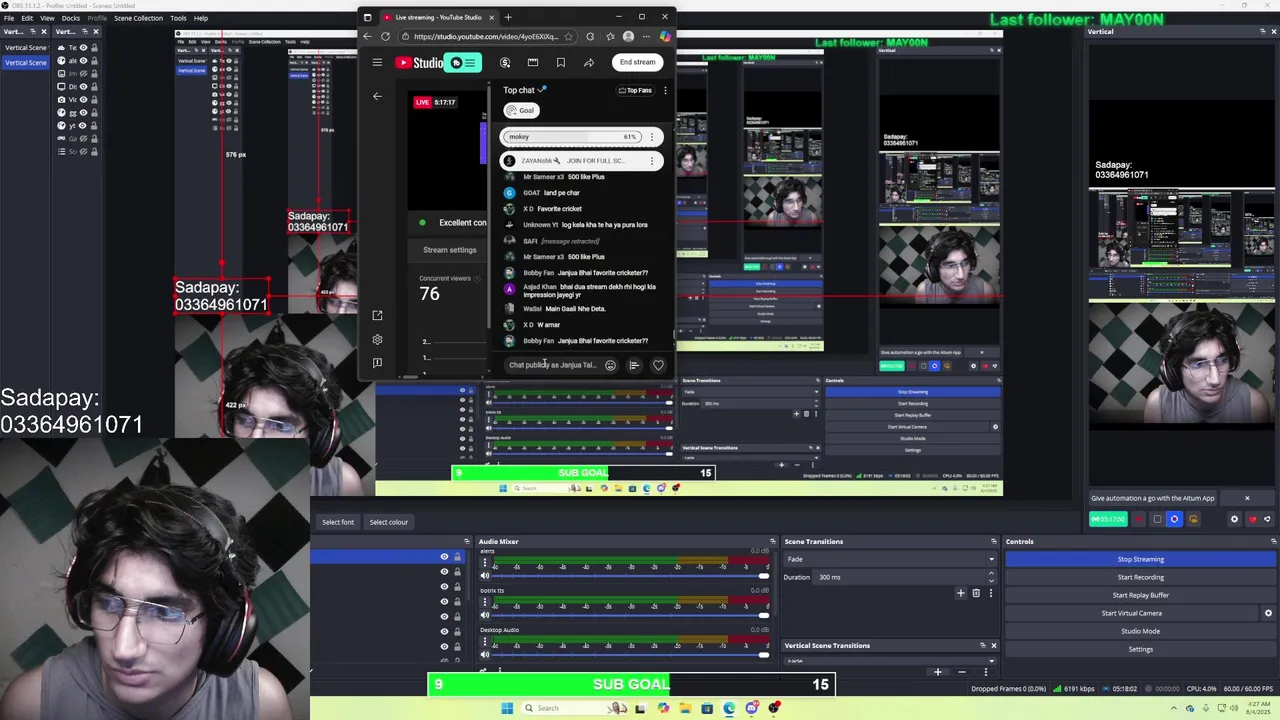Show the hidden image source
The image size is (1280, 720).
[x=83, y=74]
